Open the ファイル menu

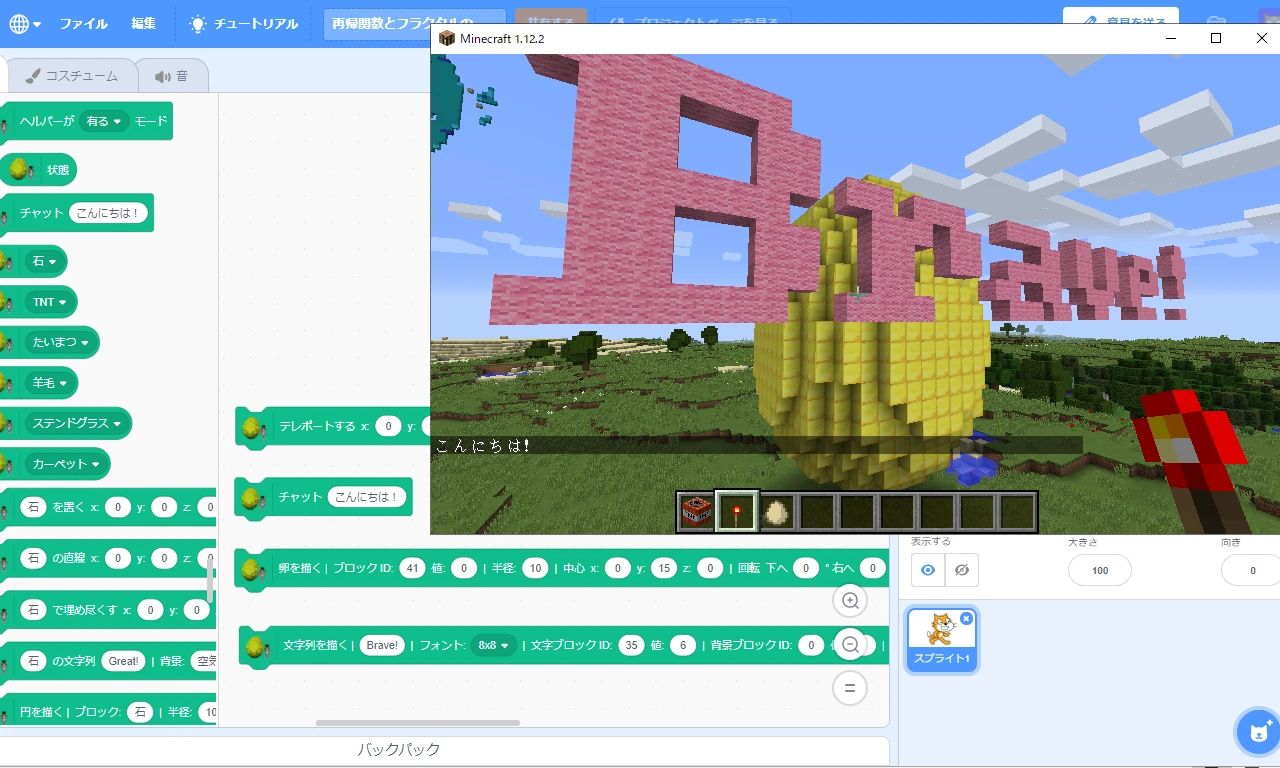pos(83,24)
